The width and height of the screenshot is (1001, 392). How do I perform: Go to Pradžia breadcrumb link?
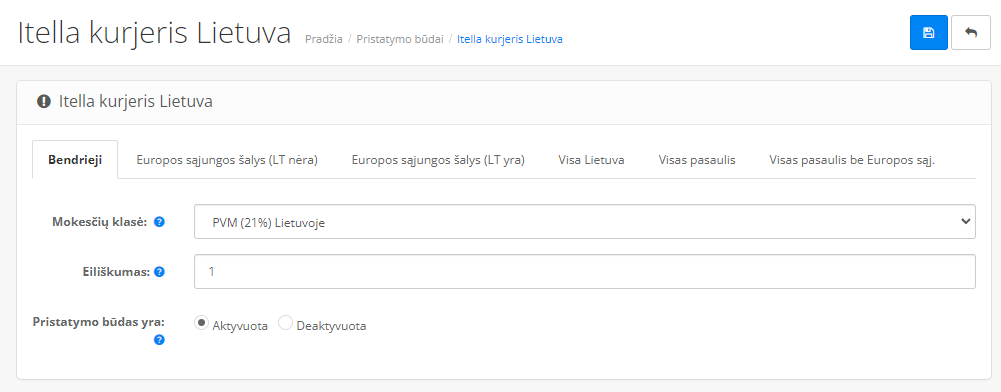click(324, 39)
